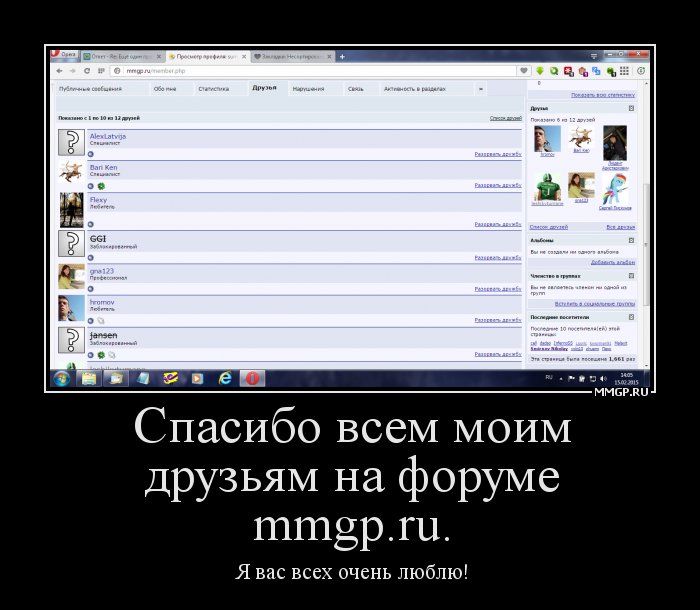Click the rainbow pony avatar in sidebar

615,188
